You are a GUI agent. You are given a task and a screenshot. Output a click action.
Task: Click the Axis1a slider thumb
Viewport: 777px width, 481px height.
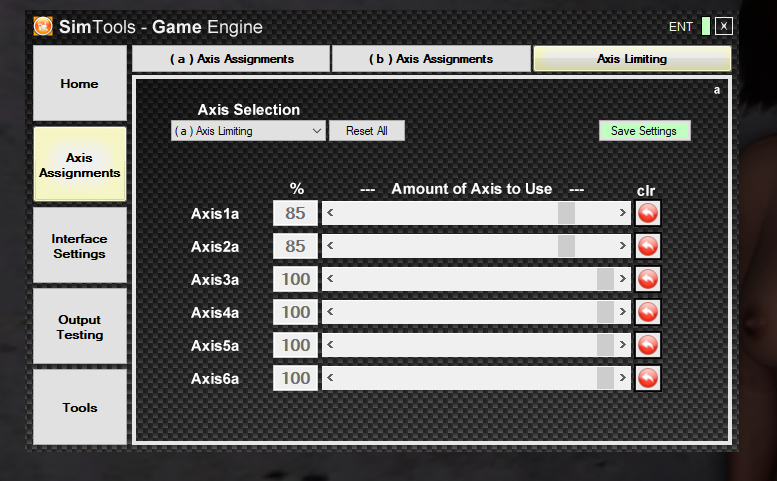[566, 213]
